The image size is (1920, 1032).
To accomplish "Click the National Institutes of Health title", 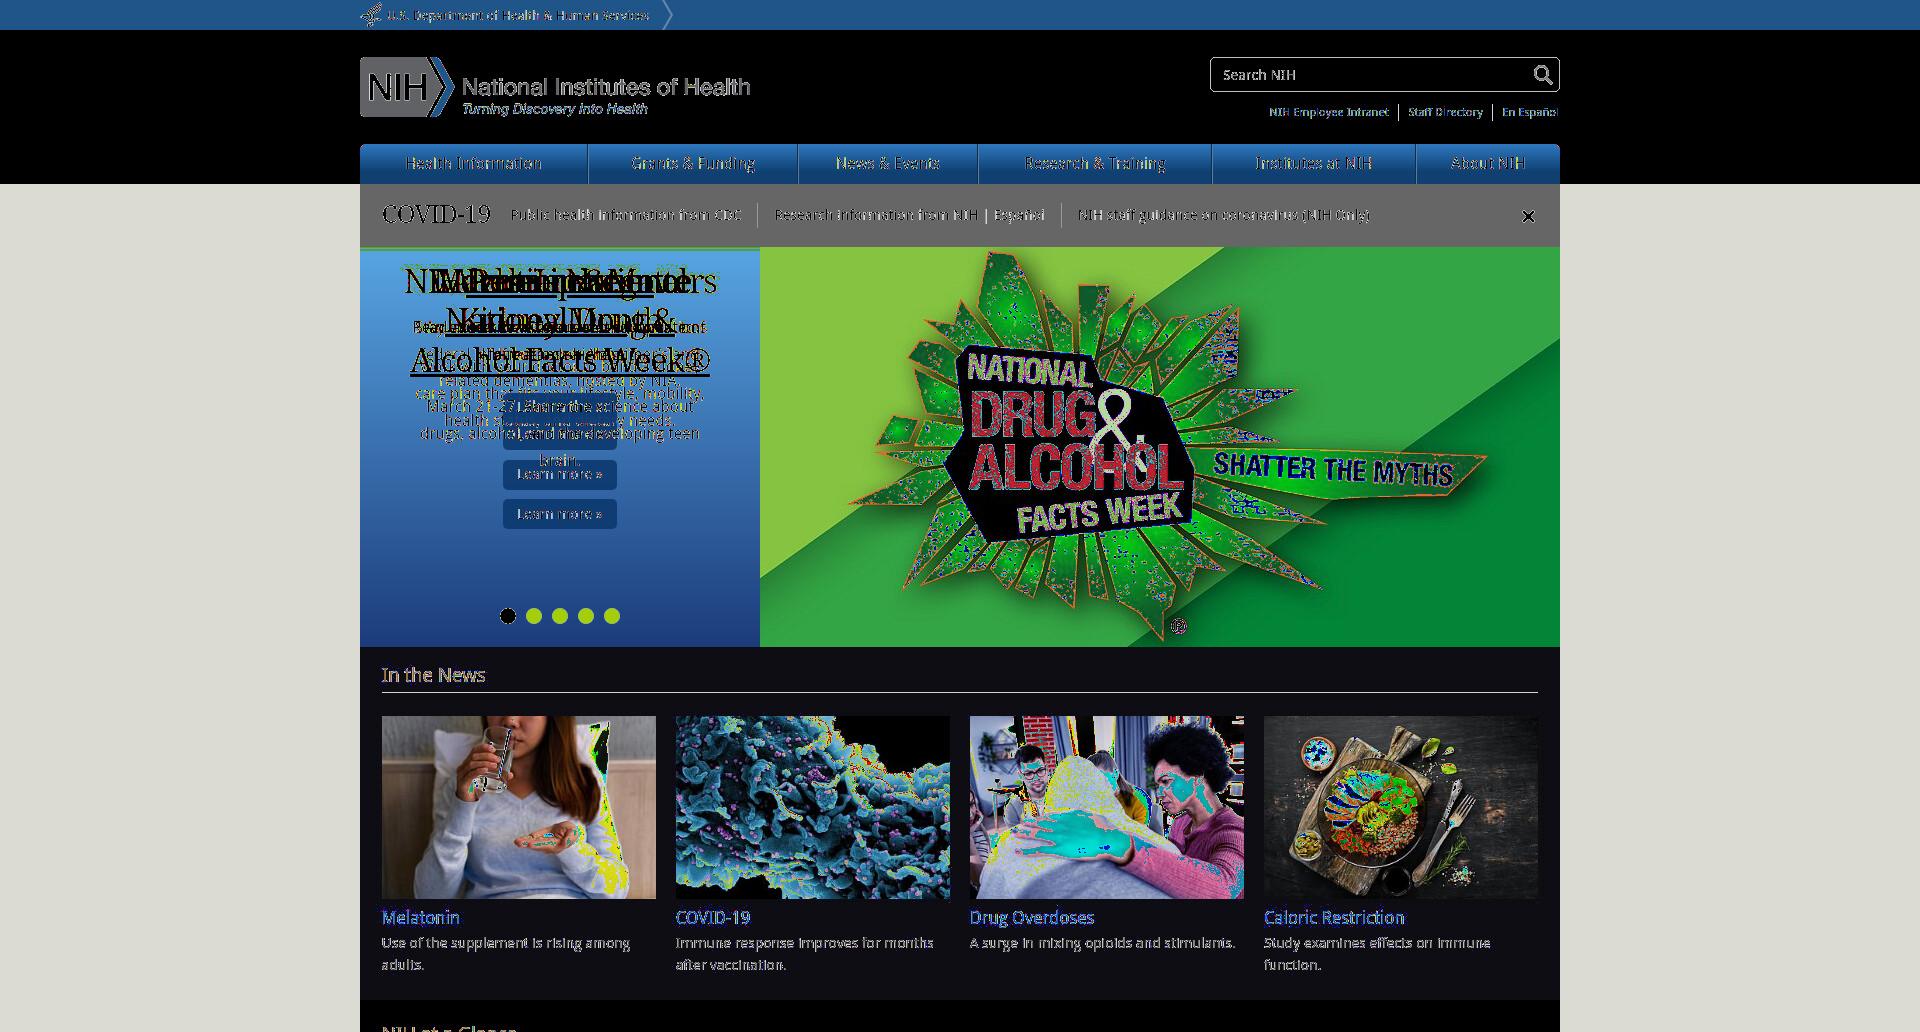I will (606, 87).
